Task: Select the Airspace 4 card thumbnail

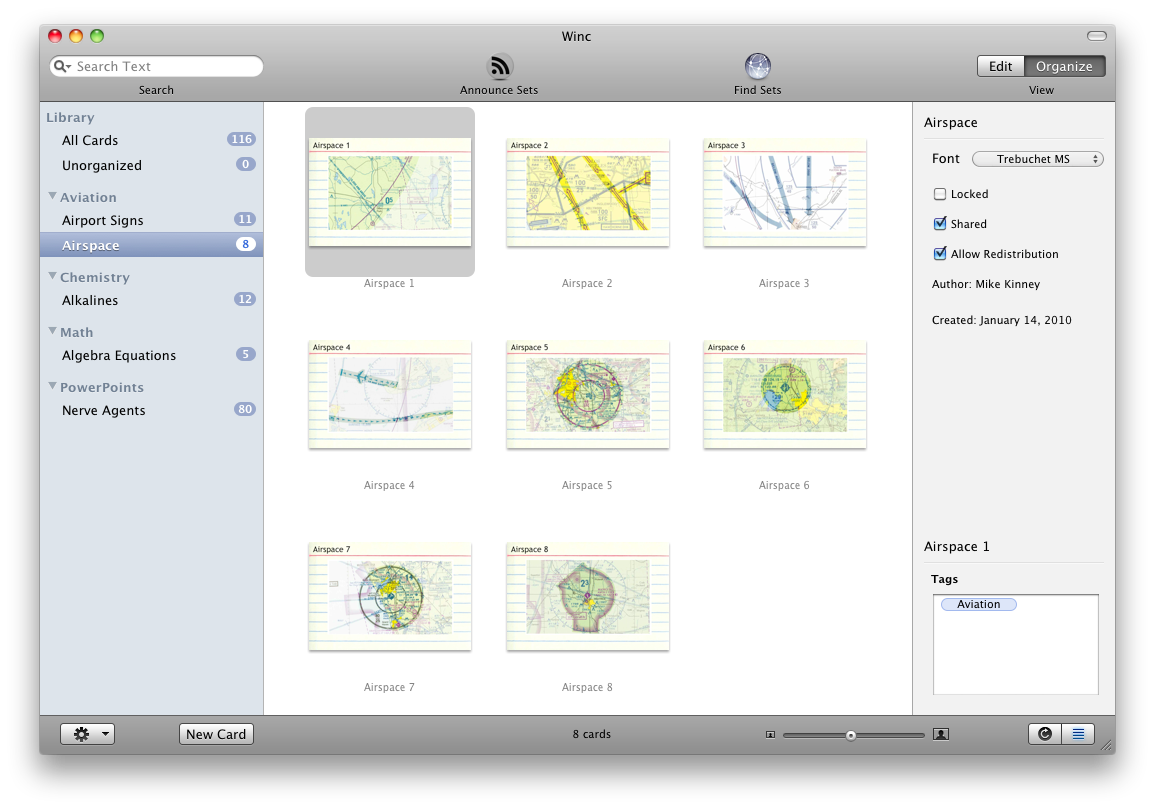Action: click(x=390, y=394)
